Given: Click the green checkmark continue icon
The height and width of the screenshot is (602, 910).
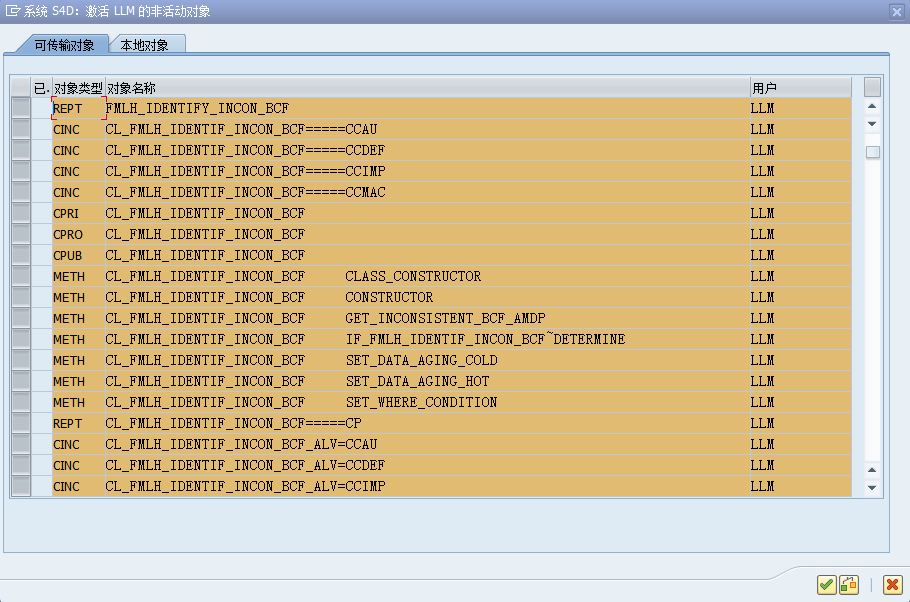Looking at the screenshot, I should click(x=826, y=585).
